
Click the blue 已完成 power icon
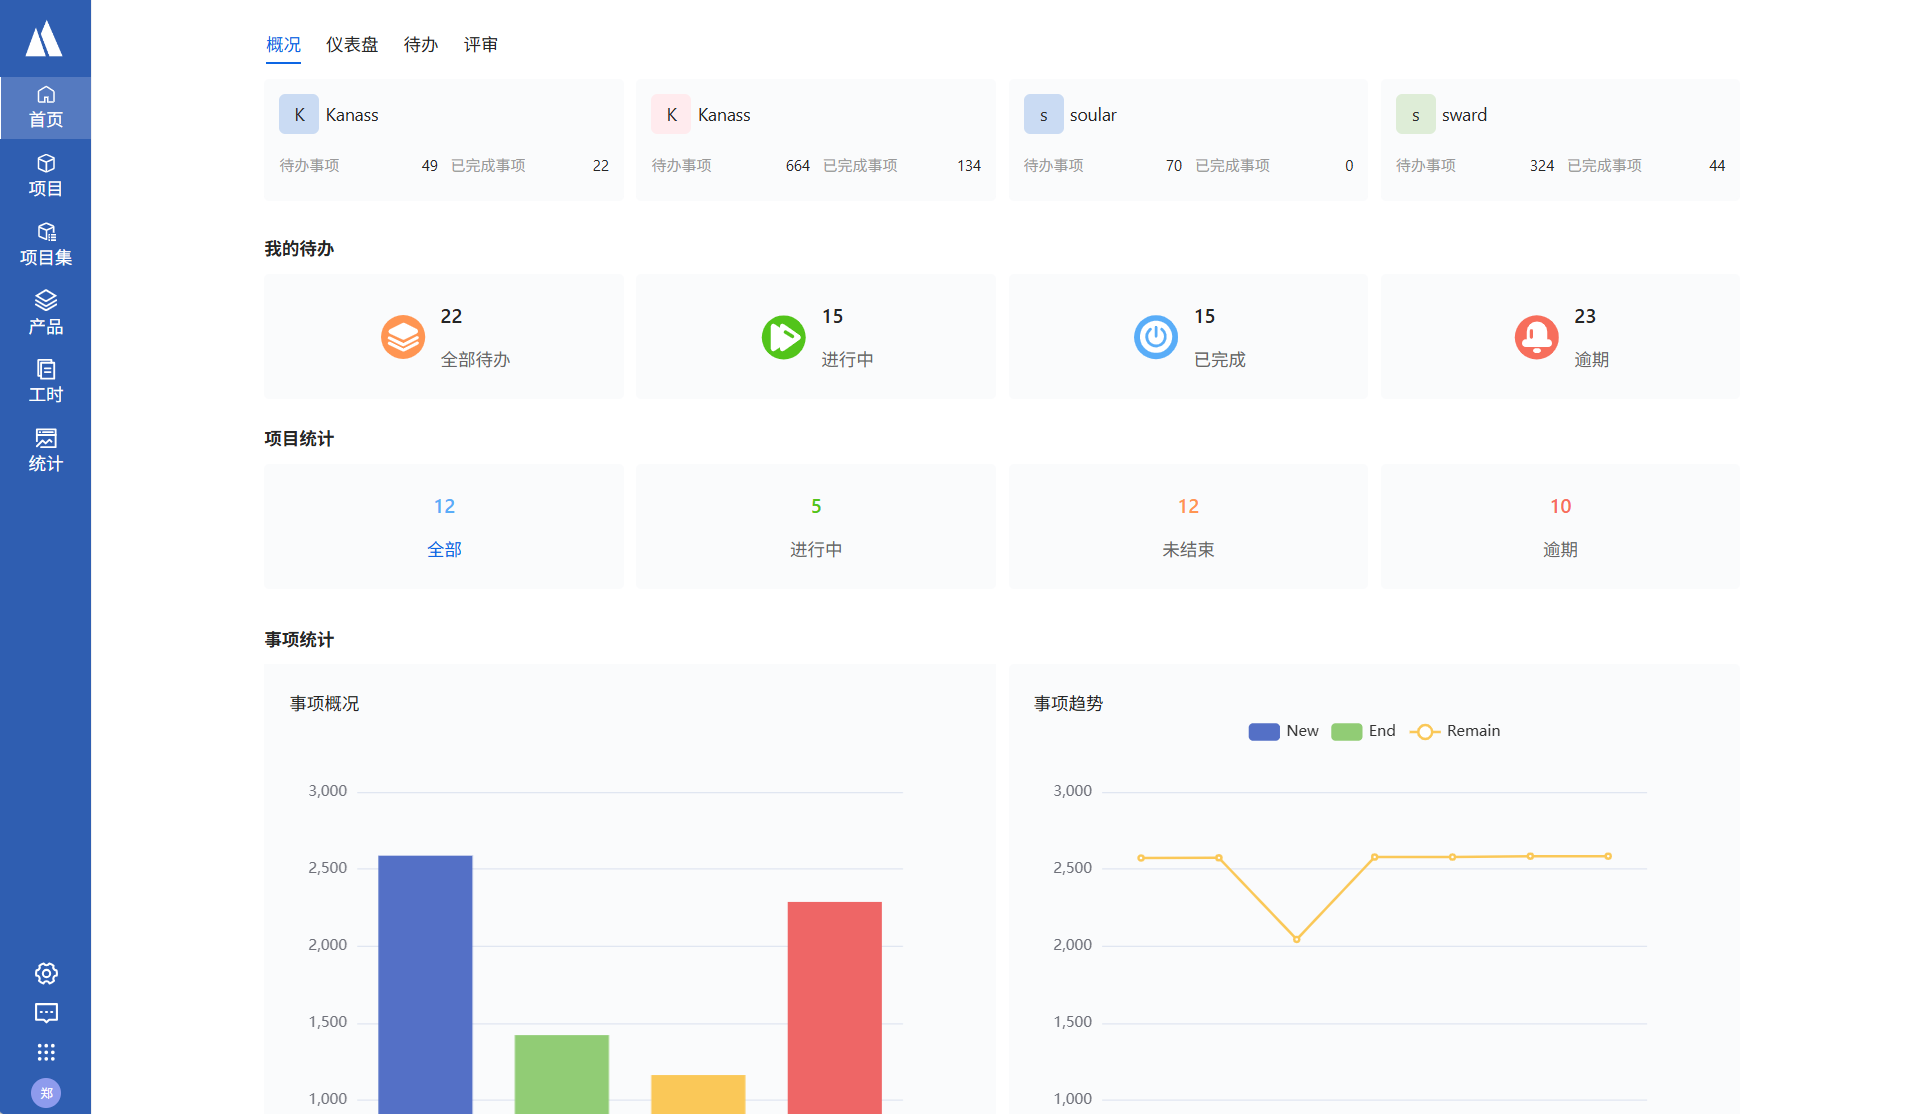click(1156, 337)
